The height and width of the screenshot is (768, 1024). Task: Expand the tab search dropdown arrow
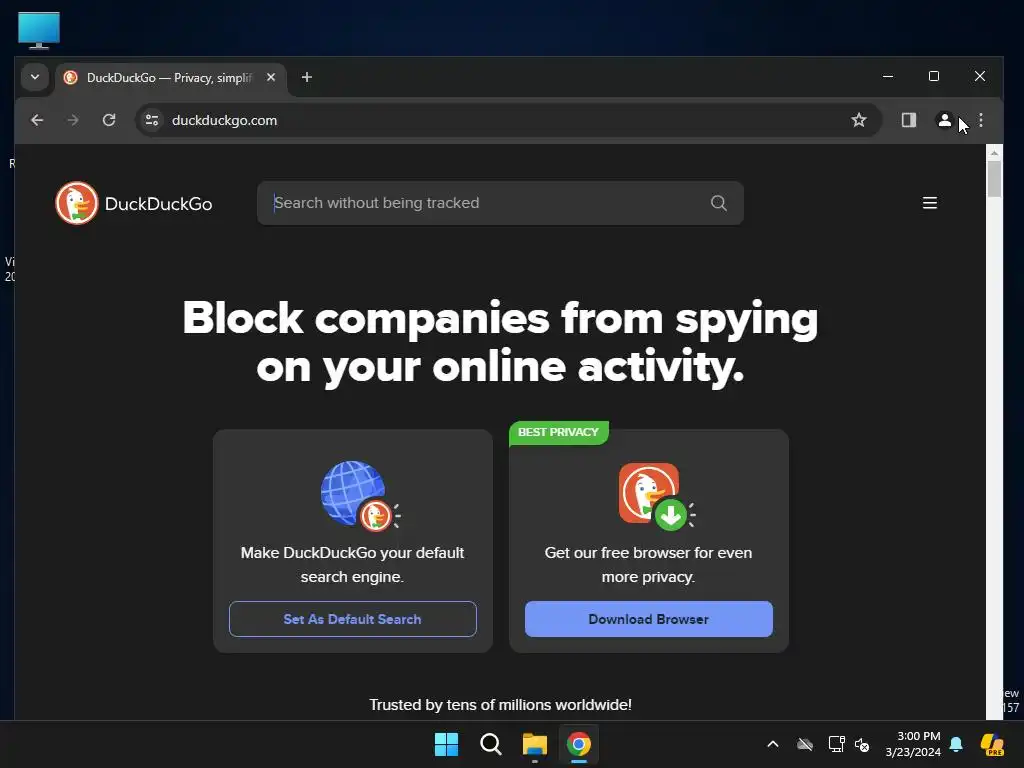35,77
